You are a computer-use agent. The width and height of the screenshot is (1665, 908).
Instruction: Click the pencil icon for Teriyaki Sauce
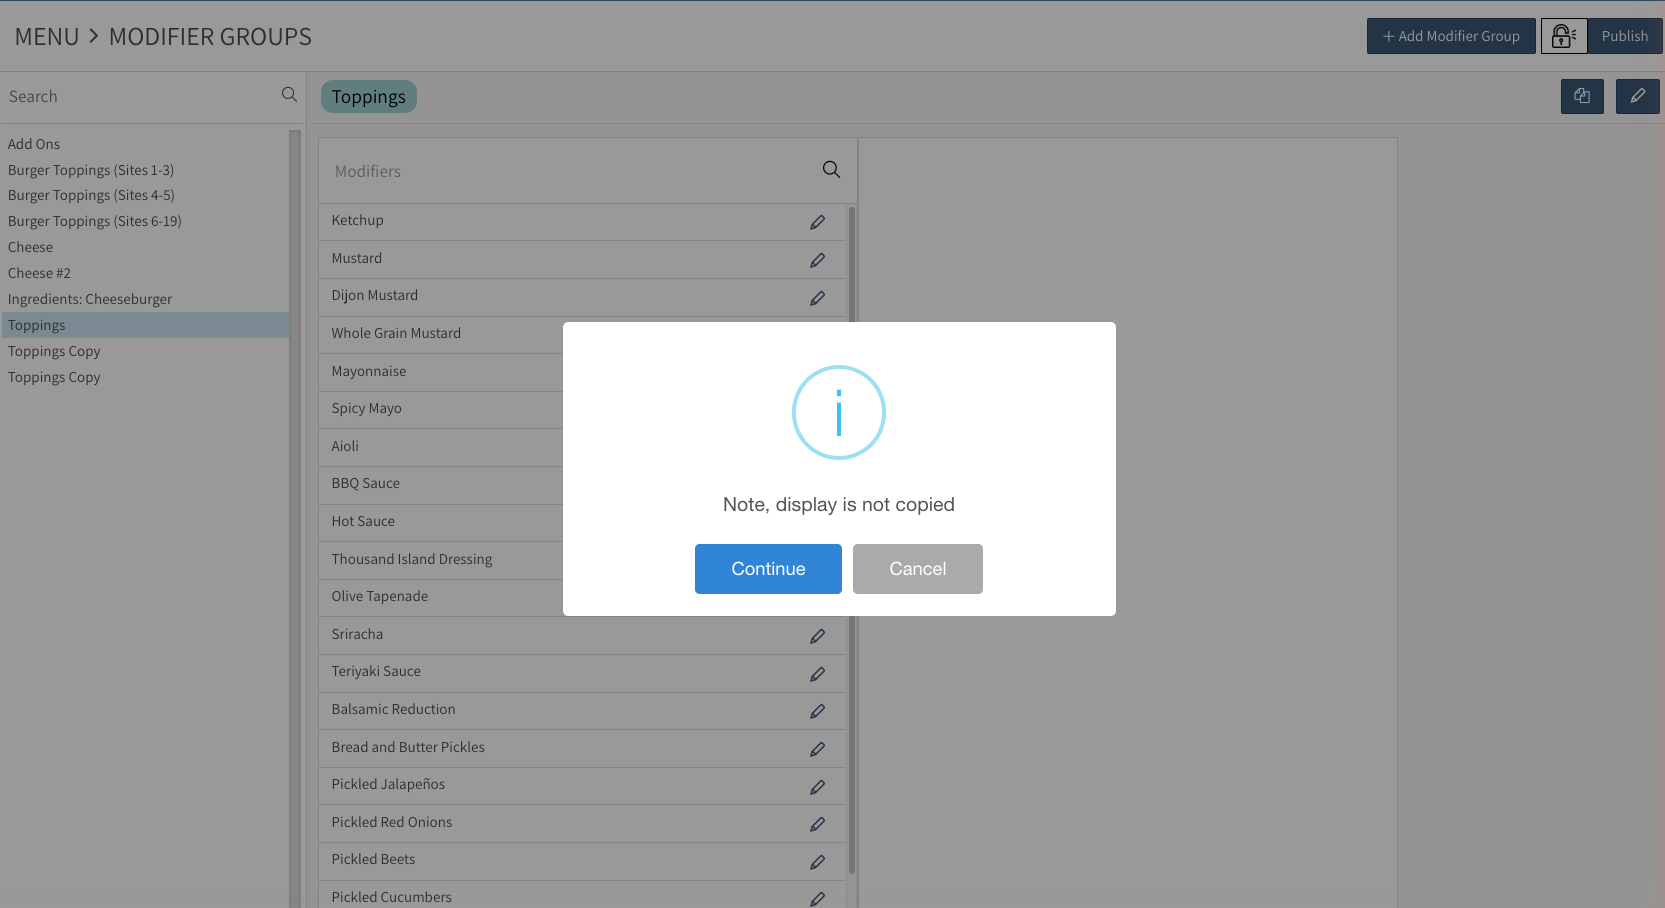tap(818, 674)
